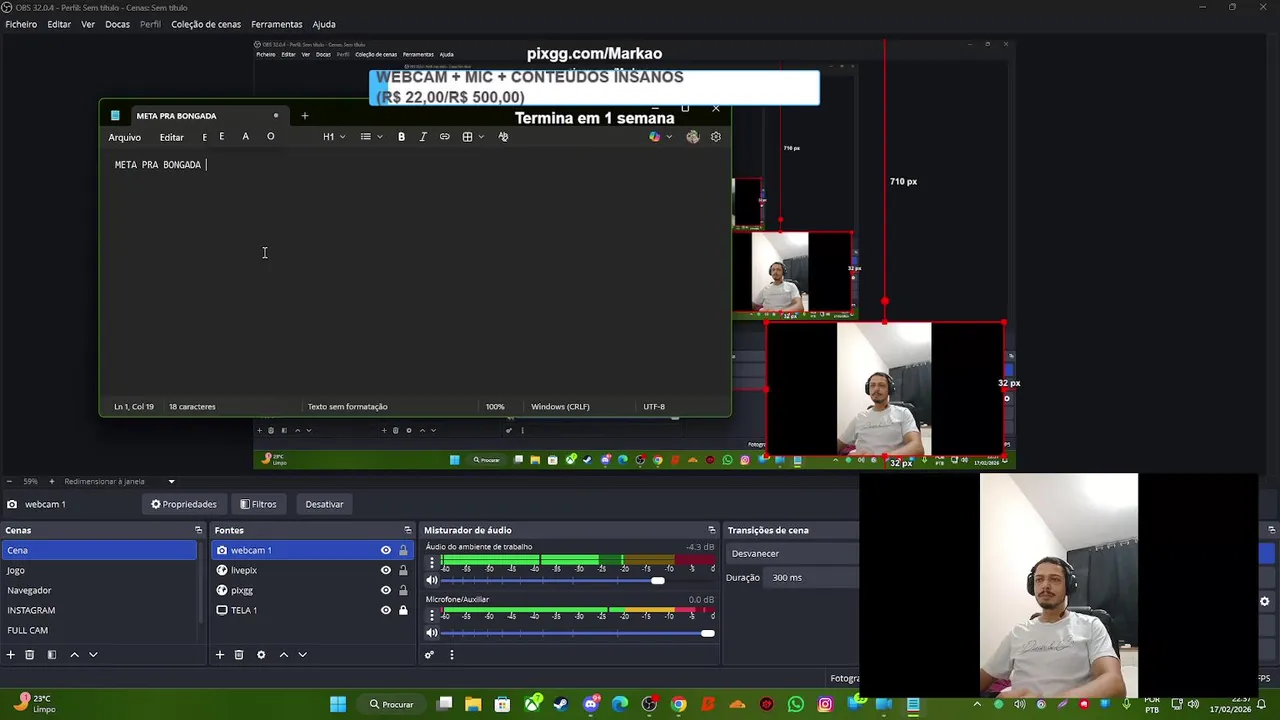Undock the Fontes panel

point(407,530)
